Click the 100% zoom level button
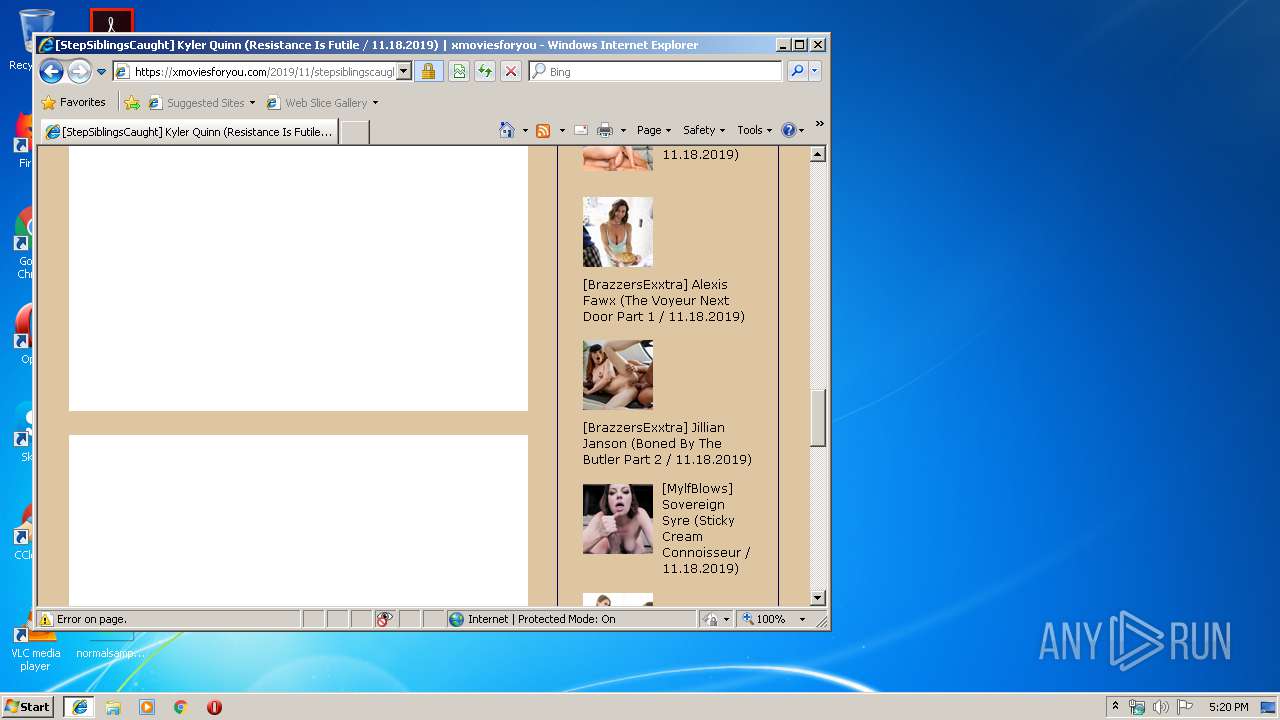The width and height of the screenshot is (1280, 720). point(765,619)
